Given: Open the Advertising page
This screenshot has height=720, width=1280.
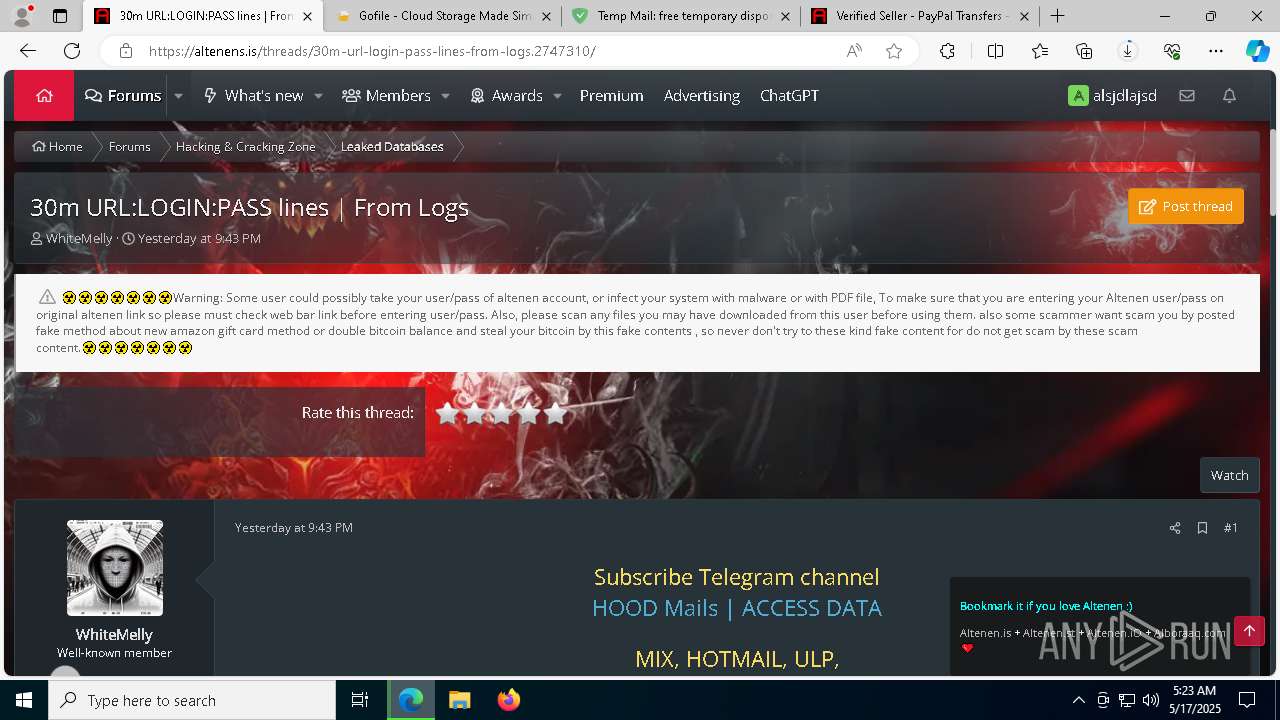Looking at the screenshot, I should tap(702, 96).
